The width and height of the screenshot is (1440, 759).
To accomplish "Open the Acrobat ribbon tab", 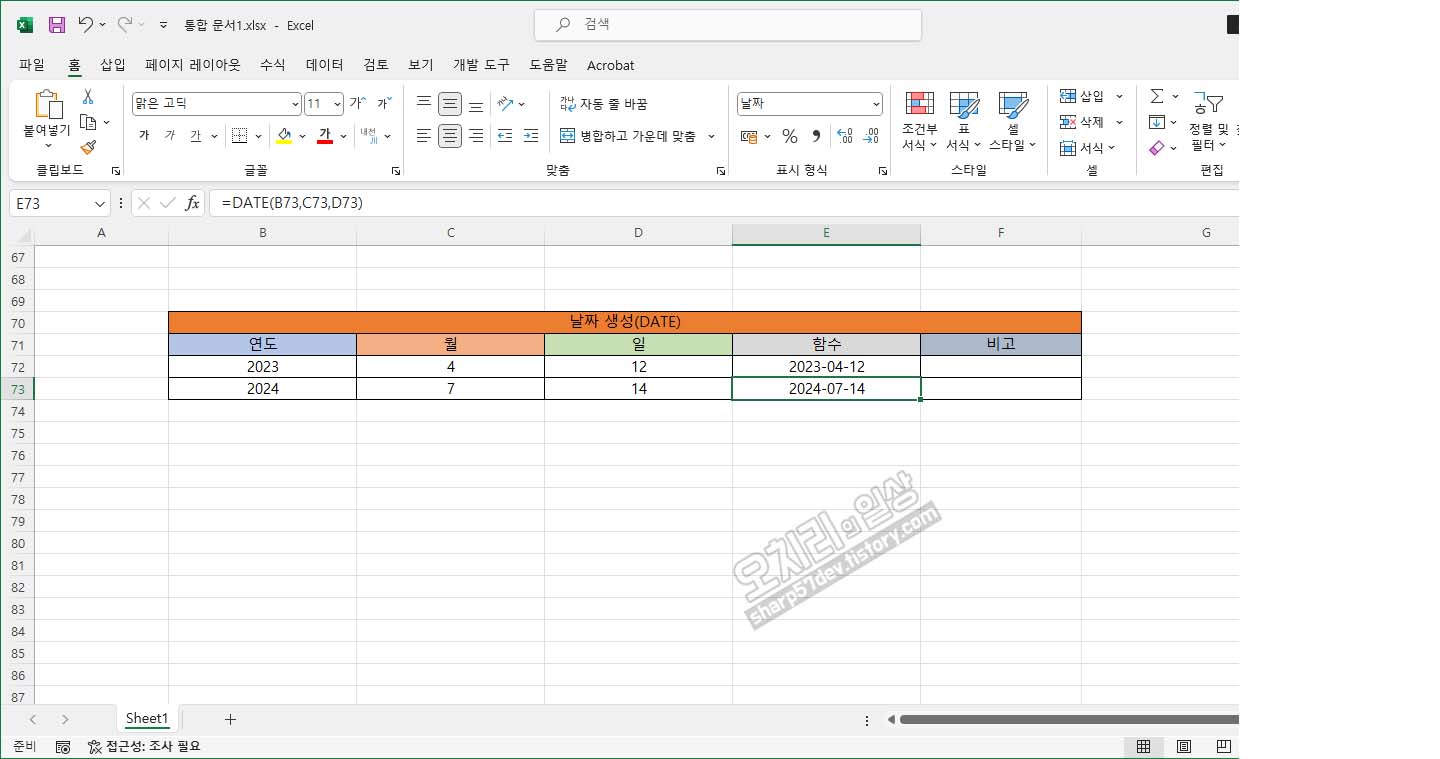I will click(x=610, y=65).
